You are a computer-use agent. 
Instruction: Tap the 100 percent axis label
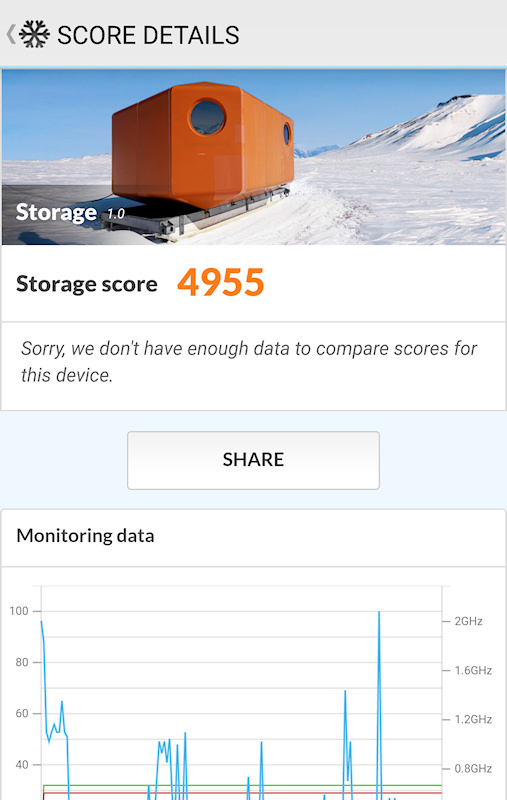click(x=19, y=611)
